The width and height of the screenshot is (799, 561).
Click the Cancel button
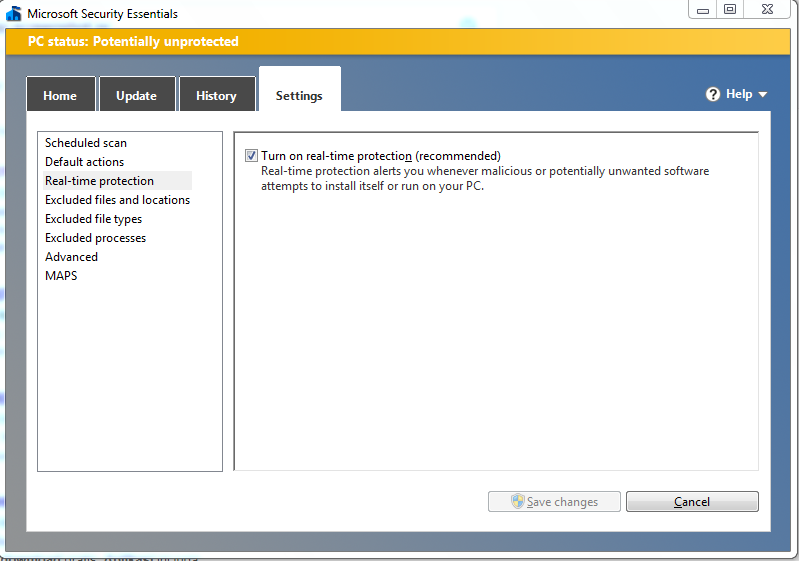pyautogui.click(x=692, y=501)
